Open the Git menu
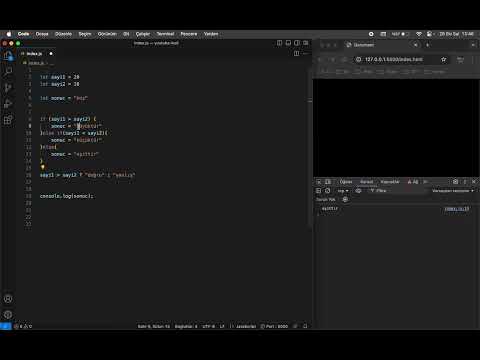The height and width of the screenshot is (360, 480). [x=126, y=34]
